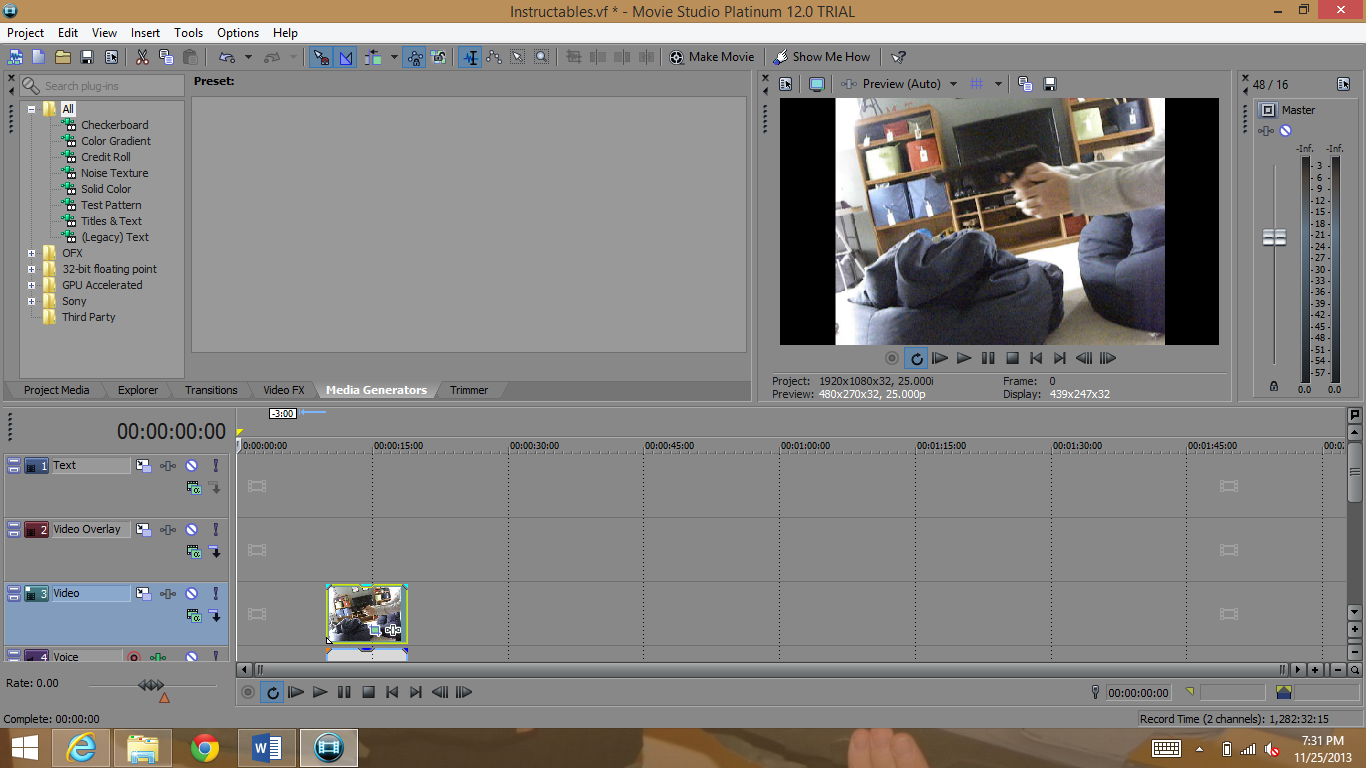
Task: Click the playback Rate slider
Action: [152, 685]
